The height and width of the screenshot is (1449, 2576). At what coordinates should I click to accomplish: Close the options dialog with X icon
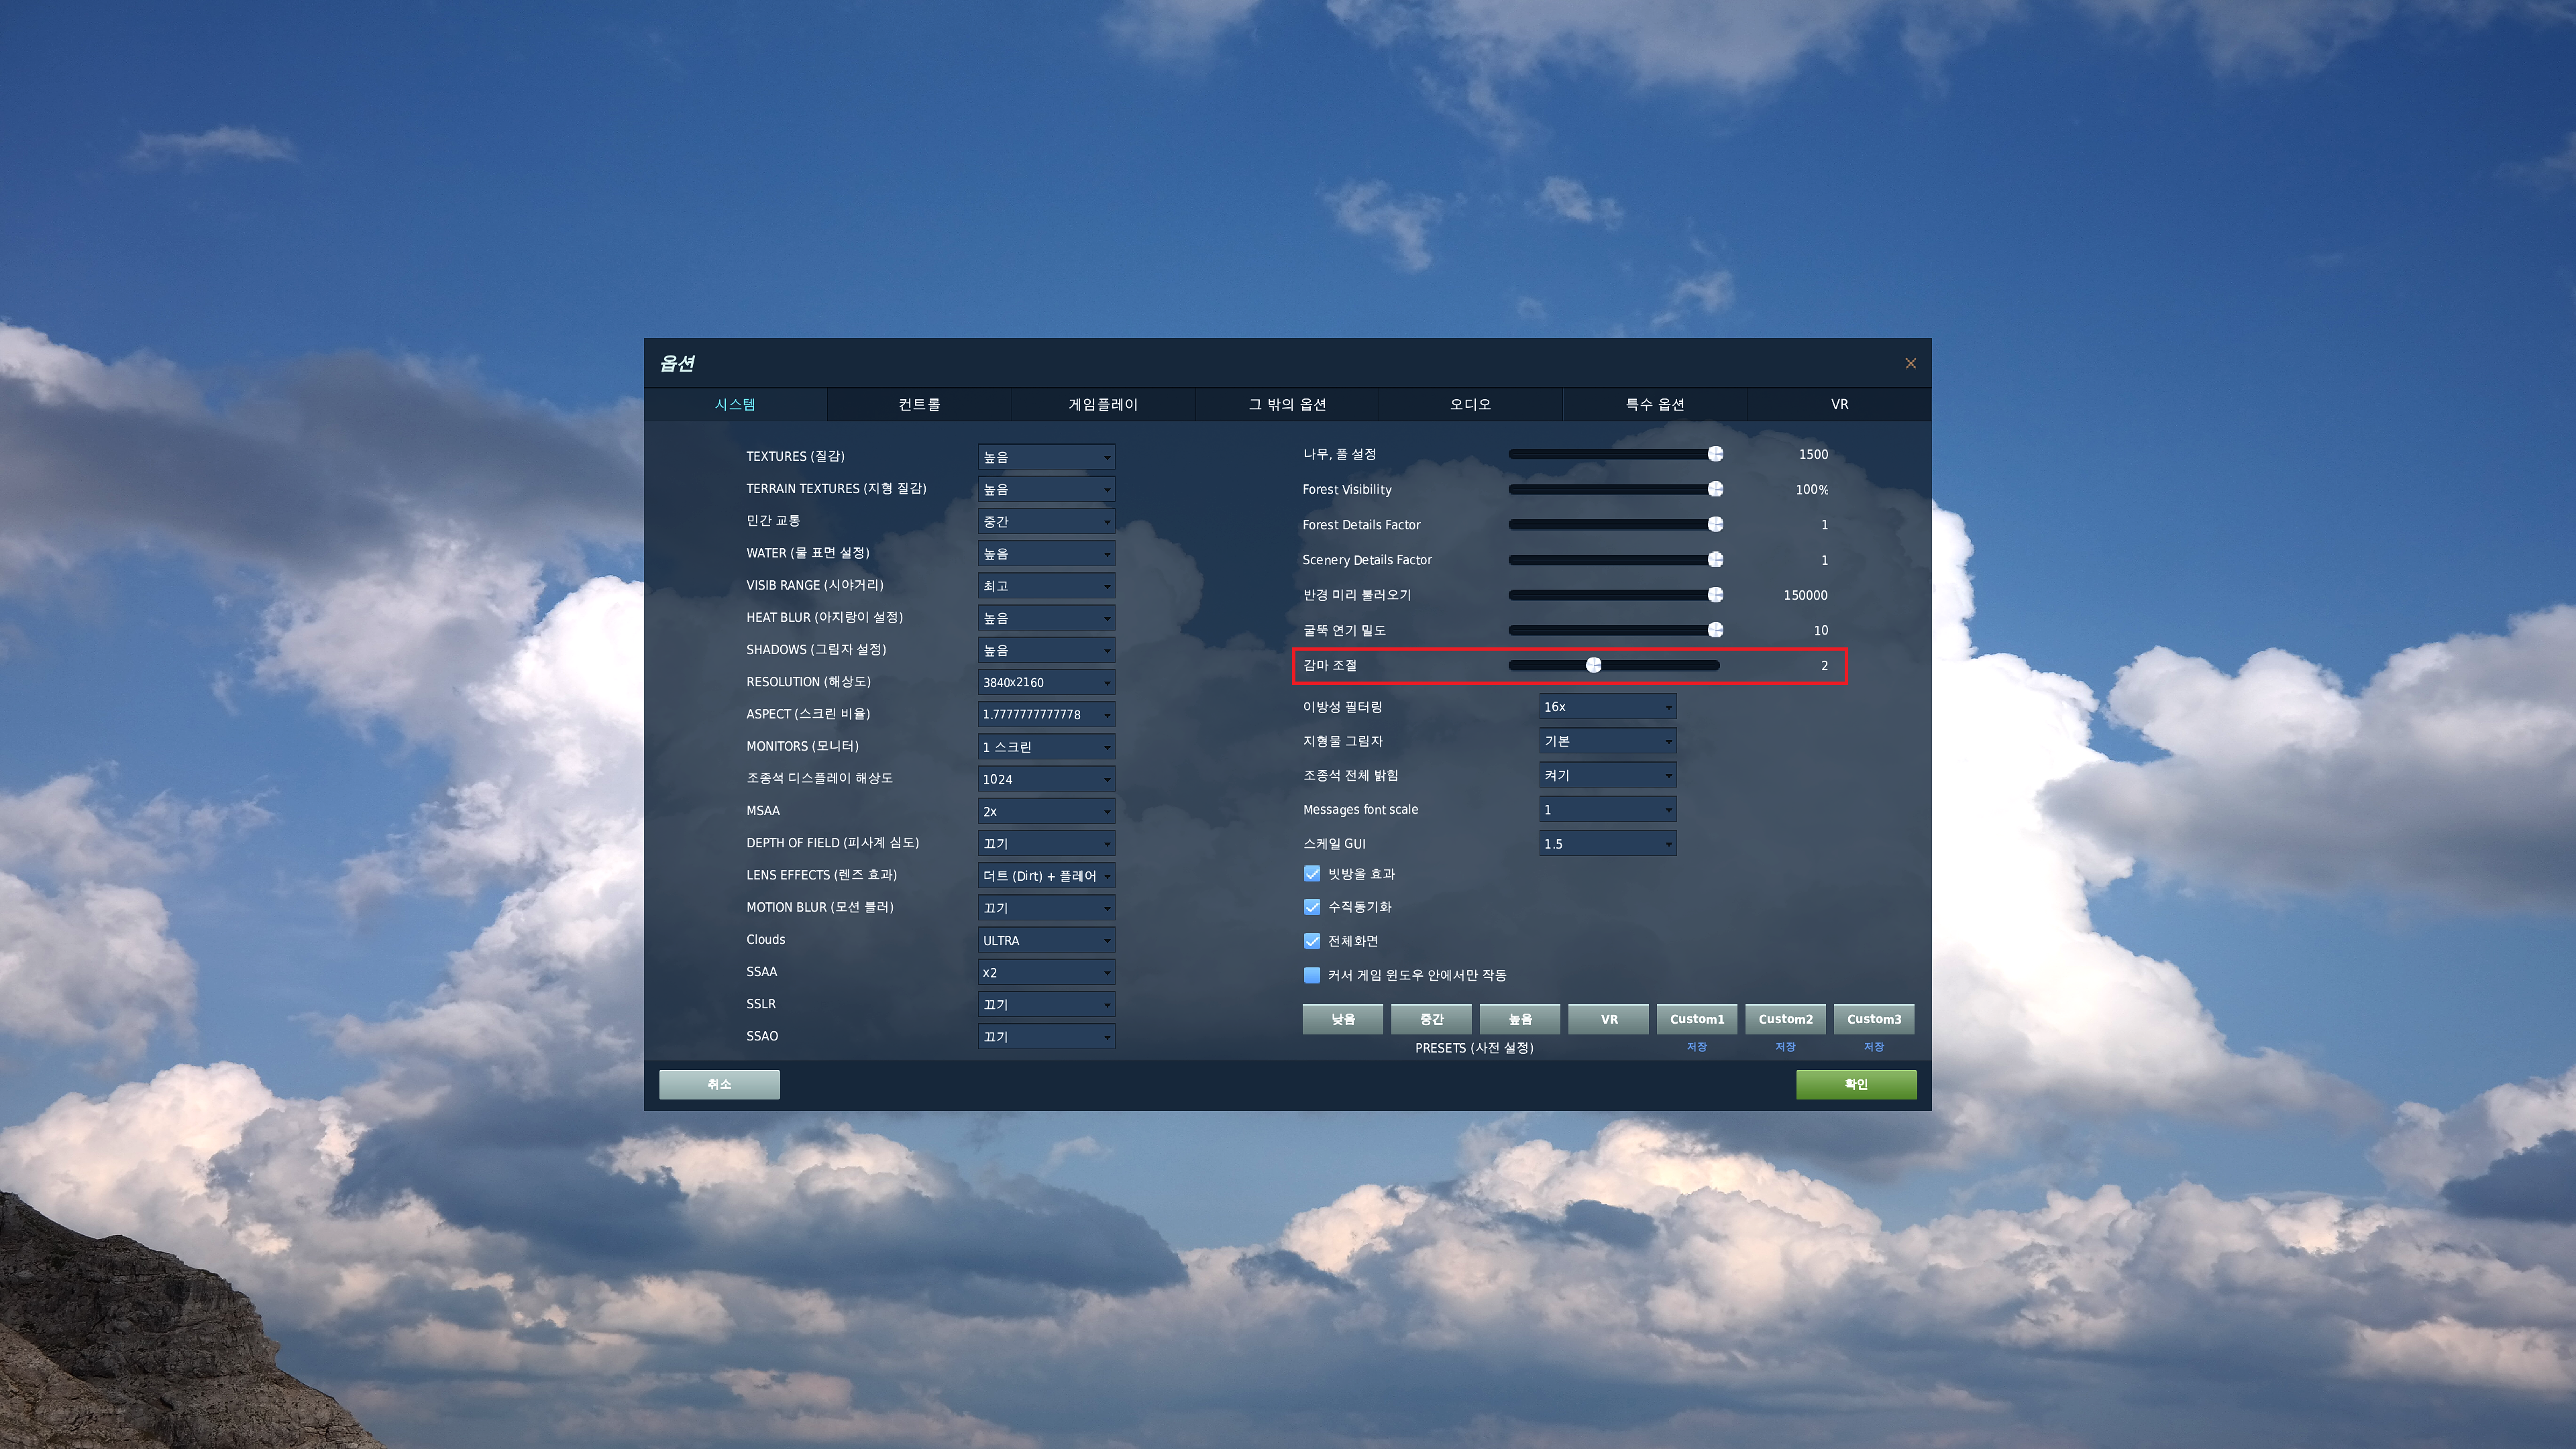1910,363
